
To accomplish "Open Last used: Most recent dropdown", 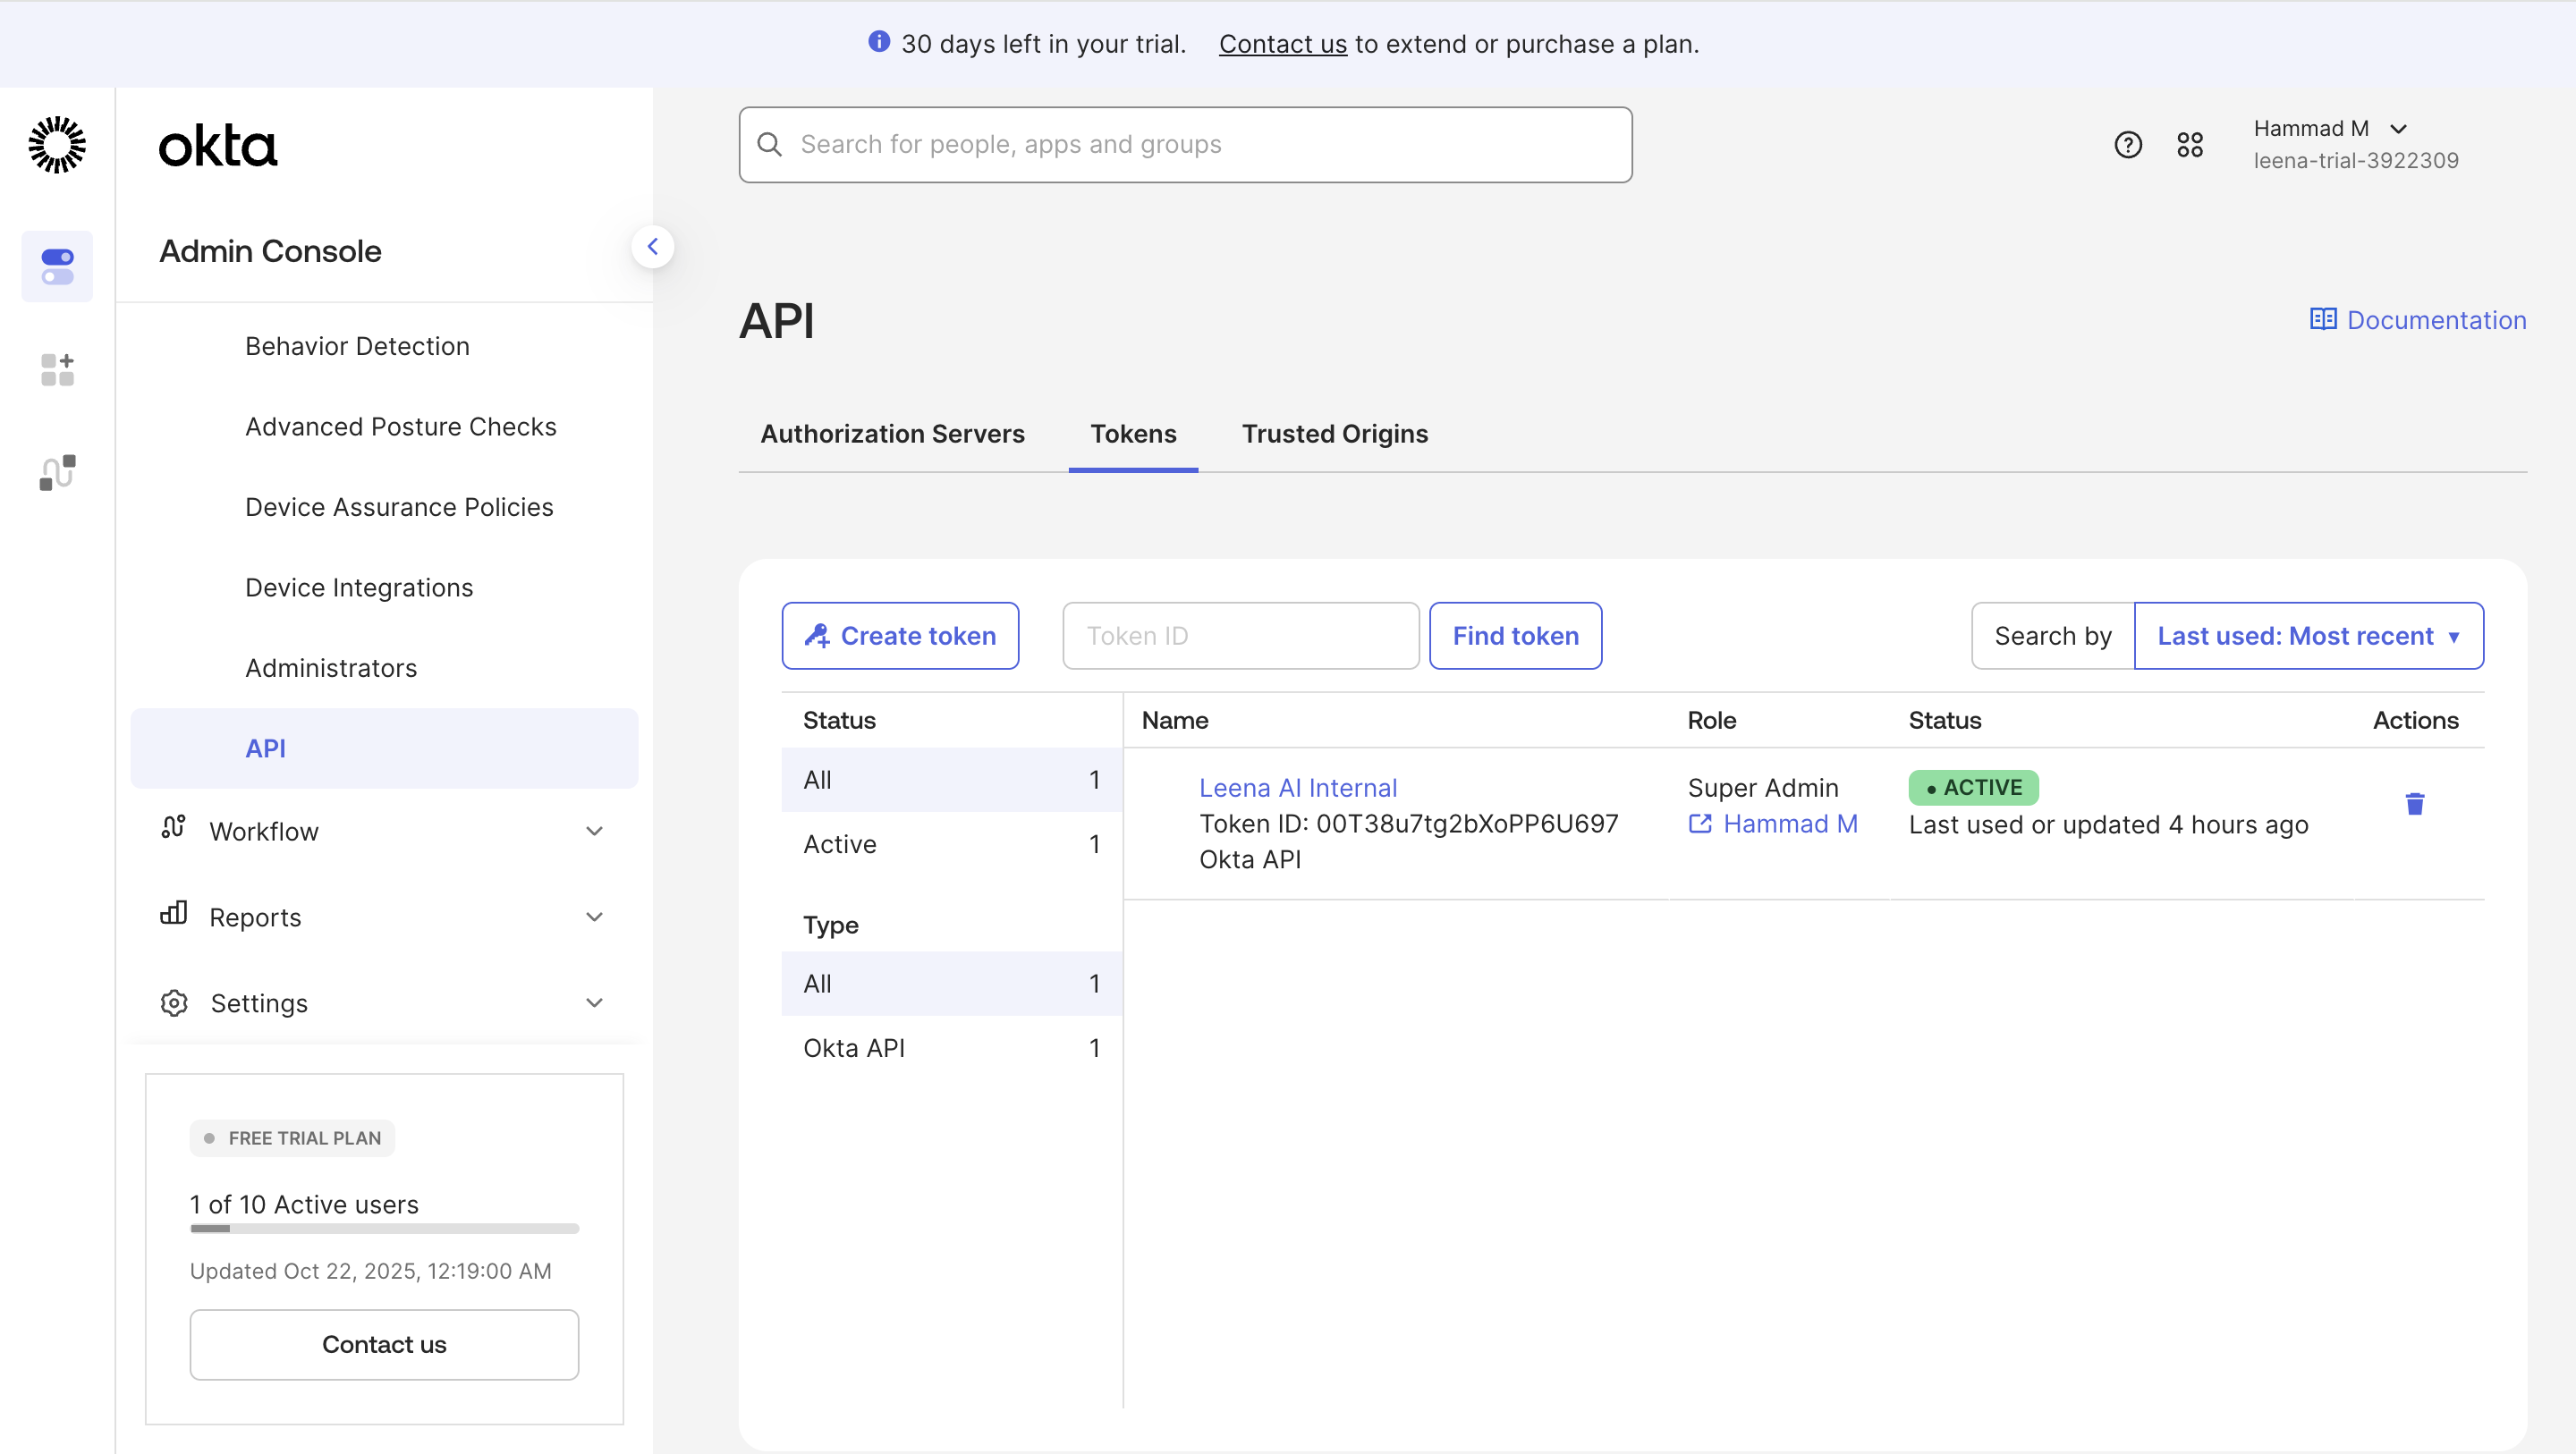I will 2308,636.
